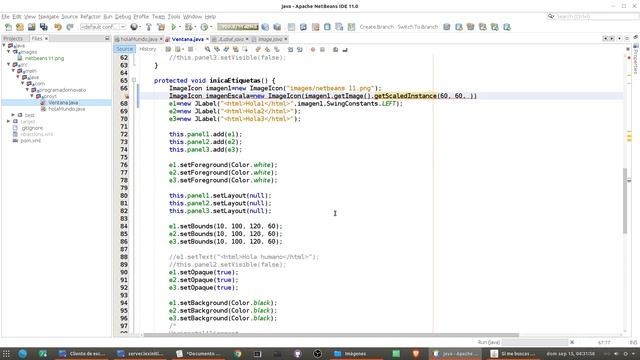Switch to Source editor view
640x360 pixels.
(124, 49)
